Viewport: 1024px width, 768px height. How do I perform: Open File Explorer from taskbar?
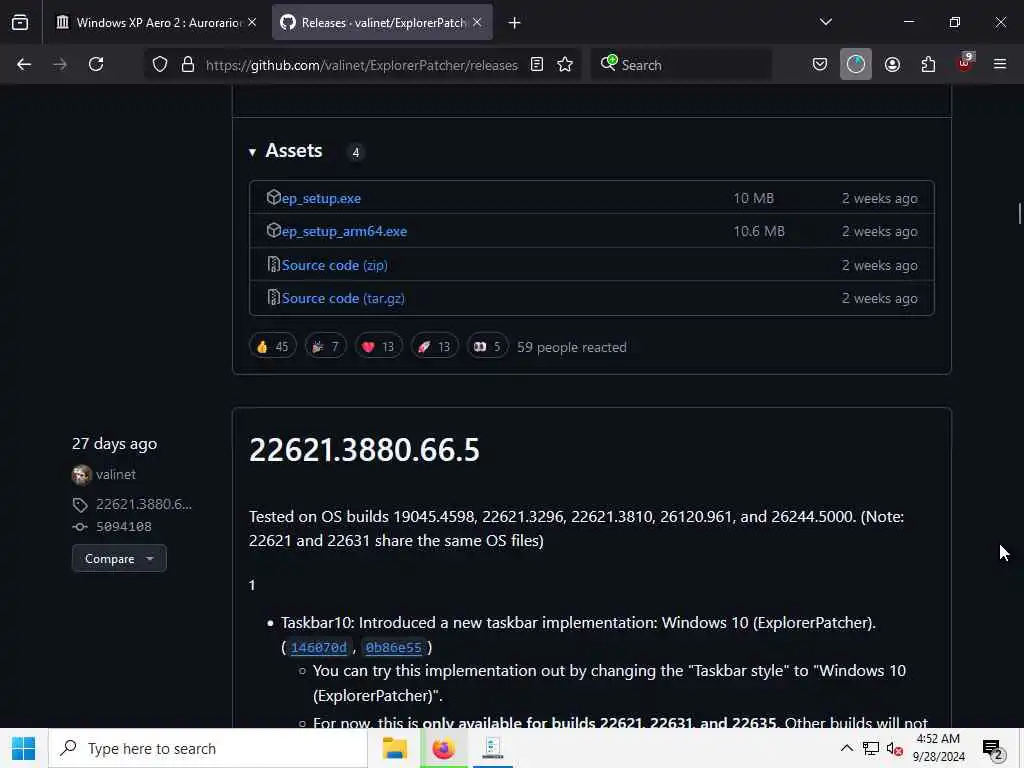tap(394, 748)
